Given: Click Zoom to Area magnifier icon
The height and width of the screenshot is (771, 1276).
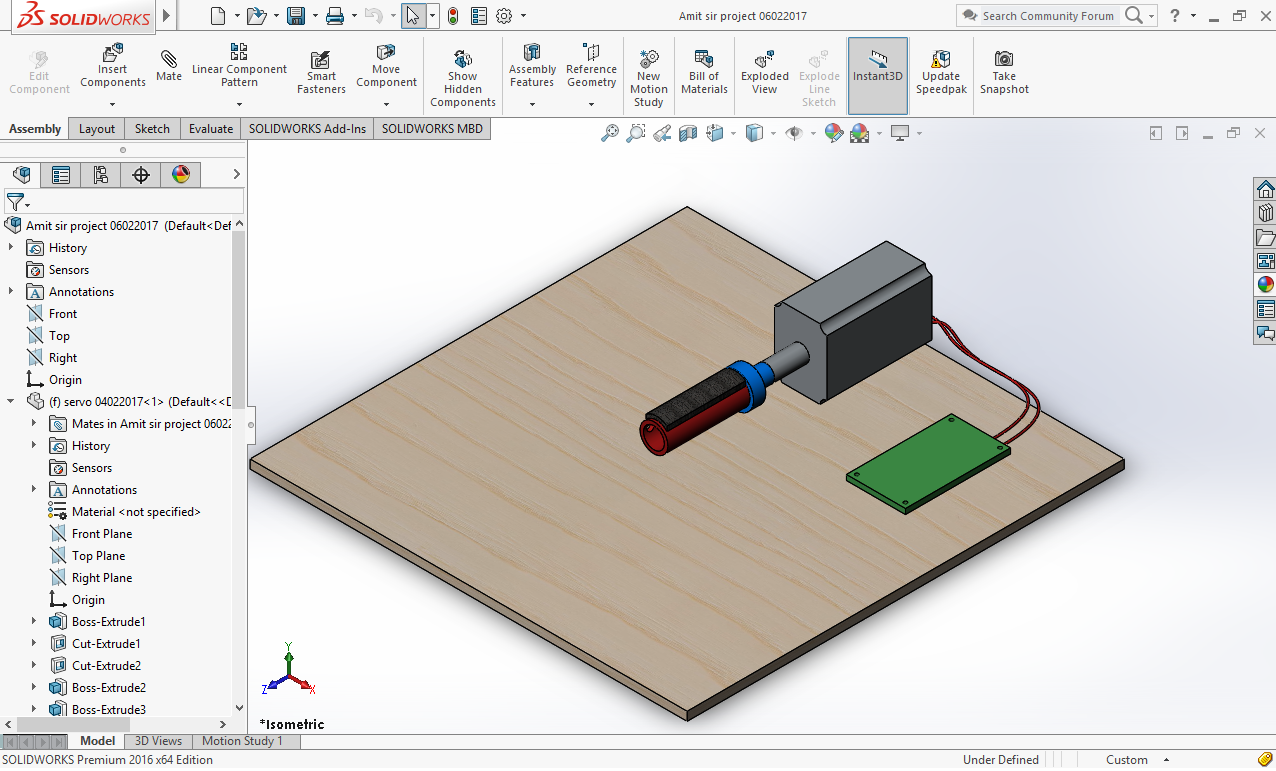Looking at the screenshot, I should [x=635, y=133].
